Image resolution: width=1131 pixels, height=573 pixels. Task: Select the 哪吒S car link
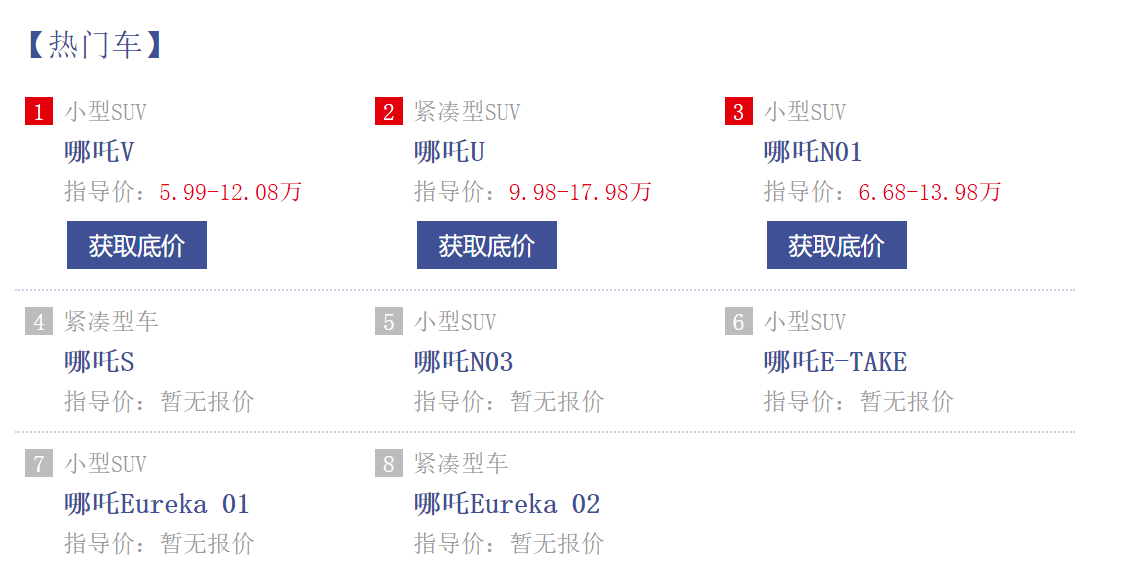pyautogui.click(x=100, y=362)
